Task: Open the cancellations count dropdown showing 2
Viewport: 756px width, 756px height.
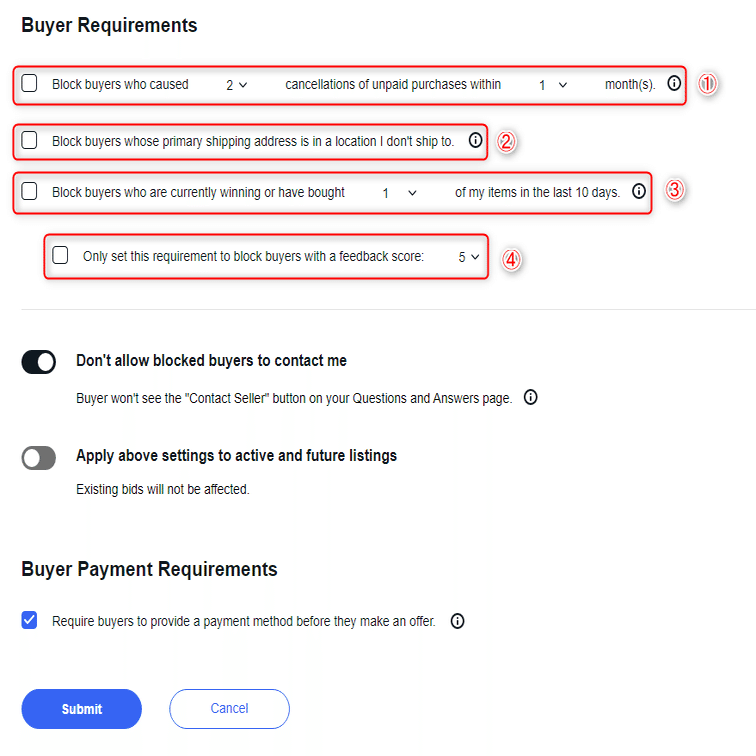Action: click(x=236, y=85)
